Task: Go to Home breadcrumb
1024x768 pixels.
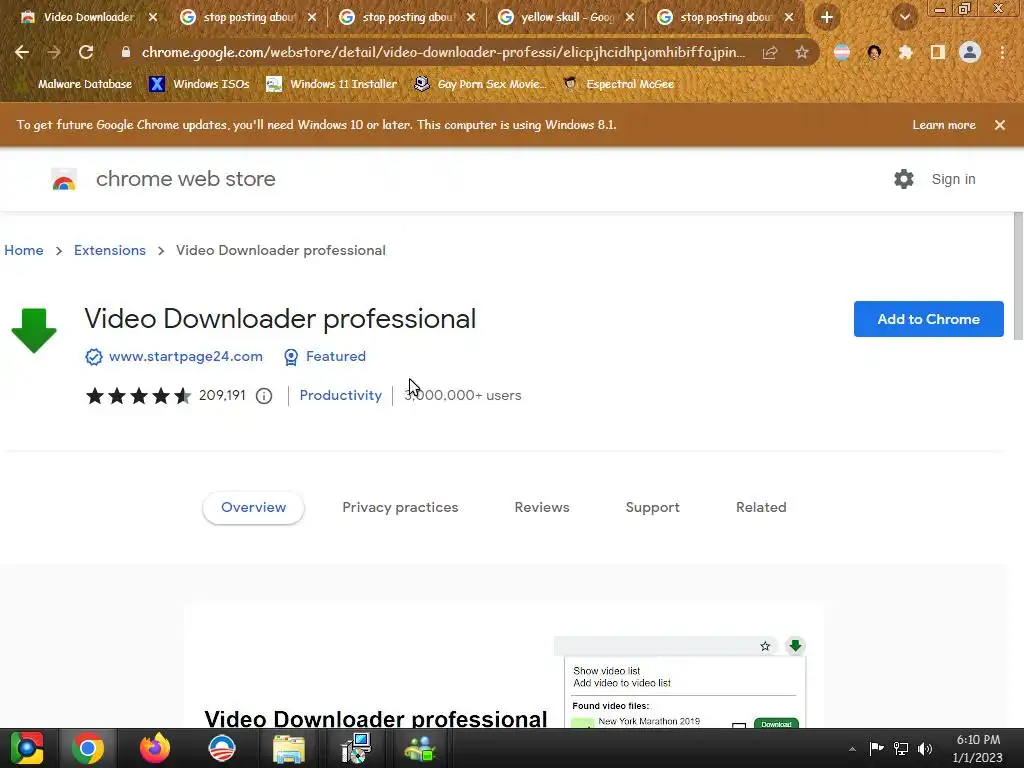Action: click(x=24, y=250)
